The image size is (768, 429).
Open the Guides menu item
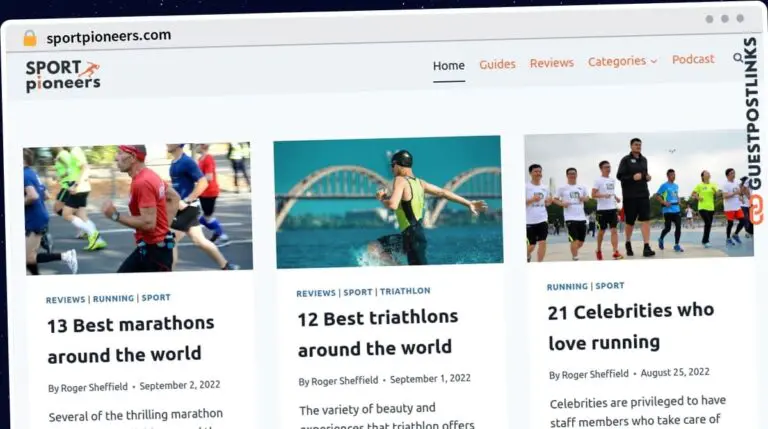click(x=497, y=64)
